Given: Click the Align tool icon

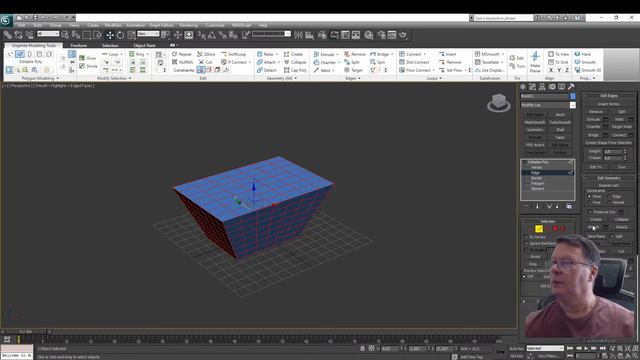Looking at the screenshot, I should [x=309, y=35].
